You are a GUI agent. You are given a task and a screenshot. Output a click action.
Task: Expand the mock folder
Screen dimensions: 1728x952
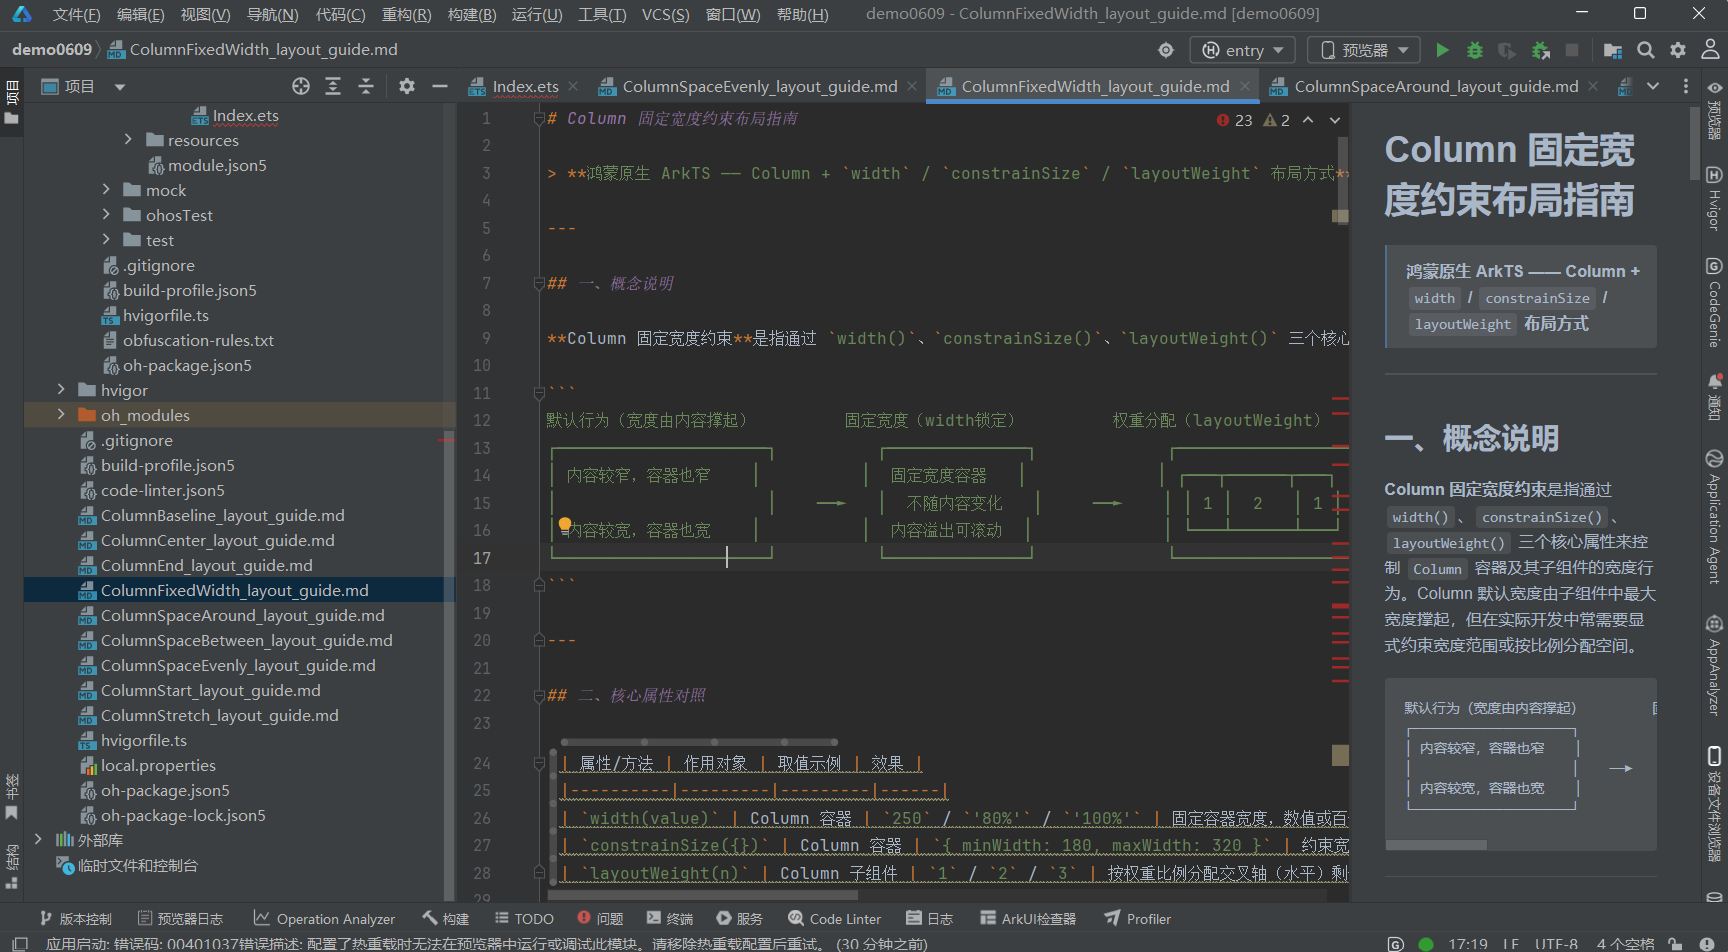pos(106,190)
